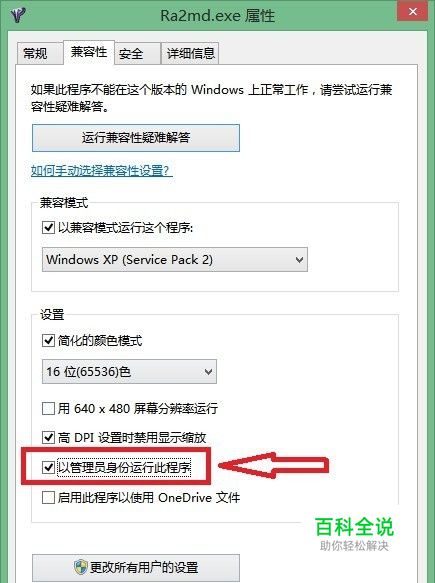Image resolution: width=435 pixels, height=583 pixels.
Task: Open the 如何手动选择兼容性设置 link
Action: (x=102, y=171)
